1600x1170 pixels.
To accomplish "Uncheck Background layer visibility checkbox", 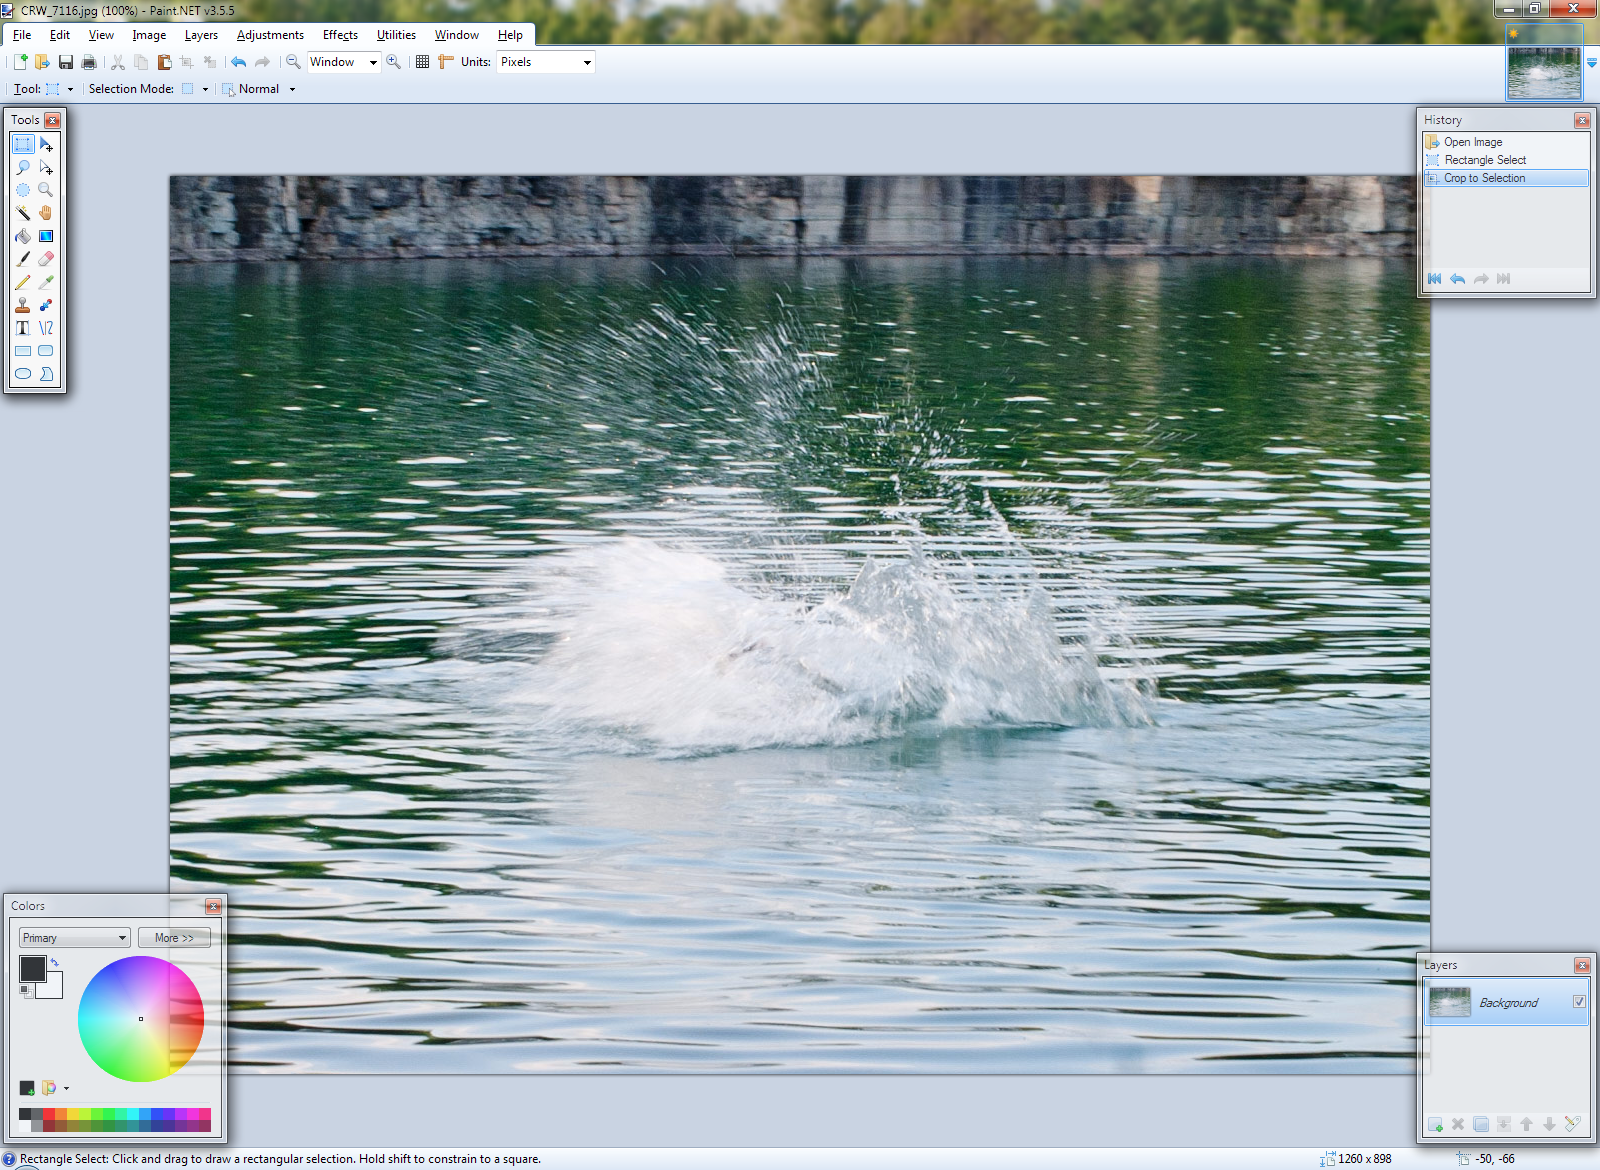I will [x=1579, y=1002].
